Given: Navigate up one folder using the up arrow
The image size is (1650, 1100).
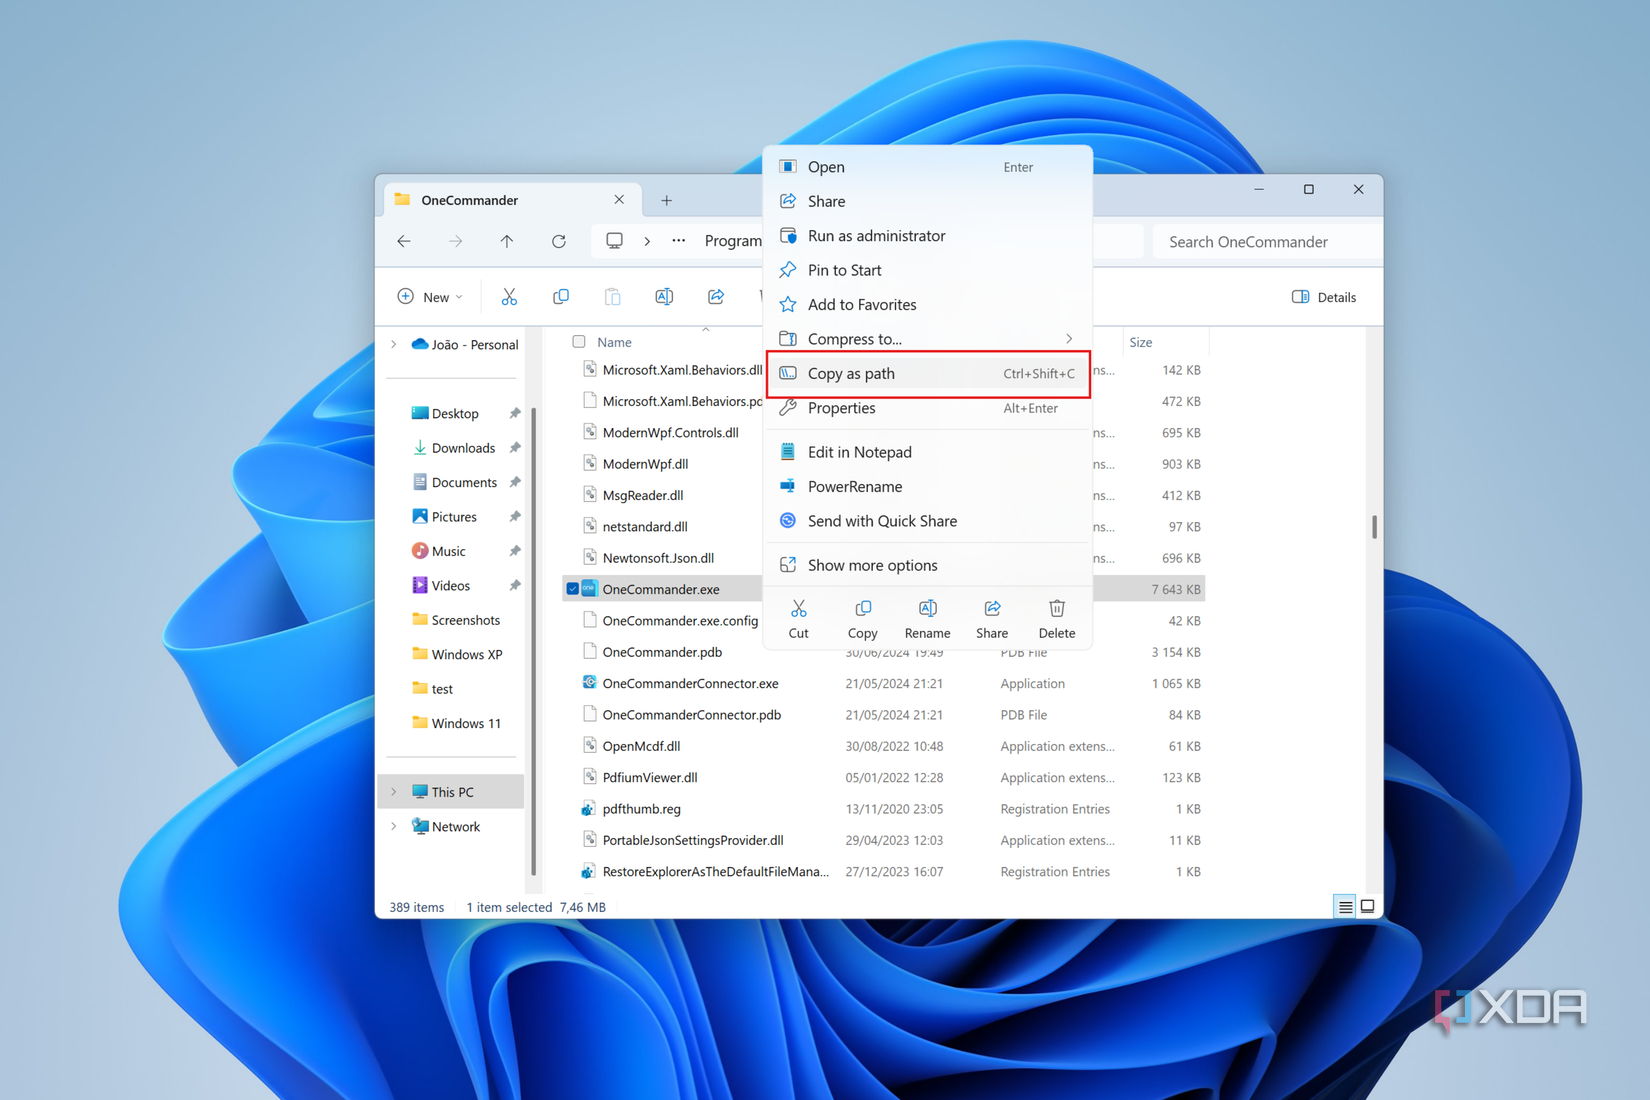Looking at the screenshot, I should [507, 241].
